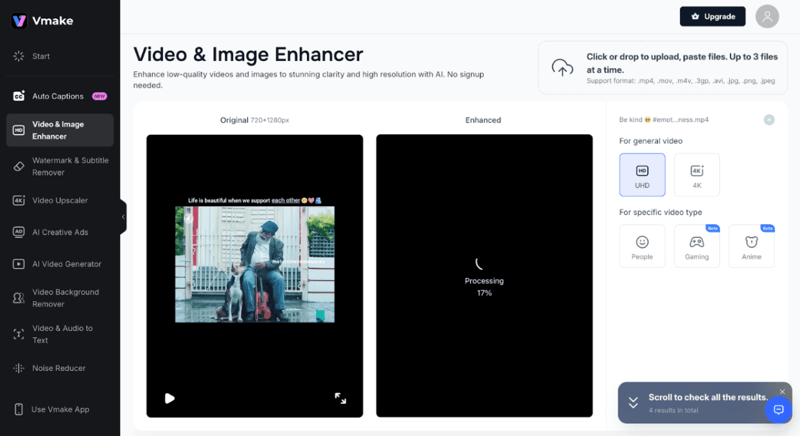Collapse the left sidebar
800x436 pixels.
click(x=123, y=217)
